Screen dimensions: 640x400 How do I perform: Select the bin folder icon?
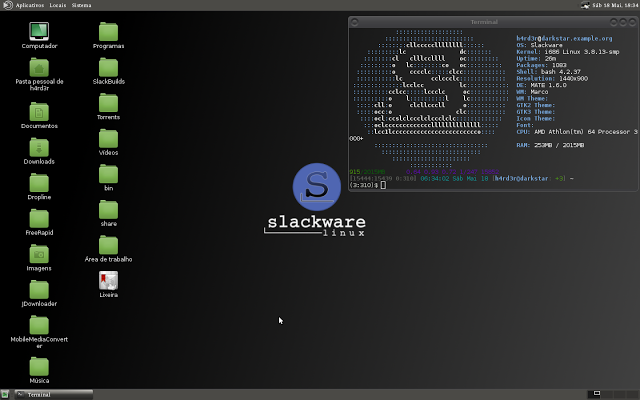pyautogui.click(x=109, y=174)
